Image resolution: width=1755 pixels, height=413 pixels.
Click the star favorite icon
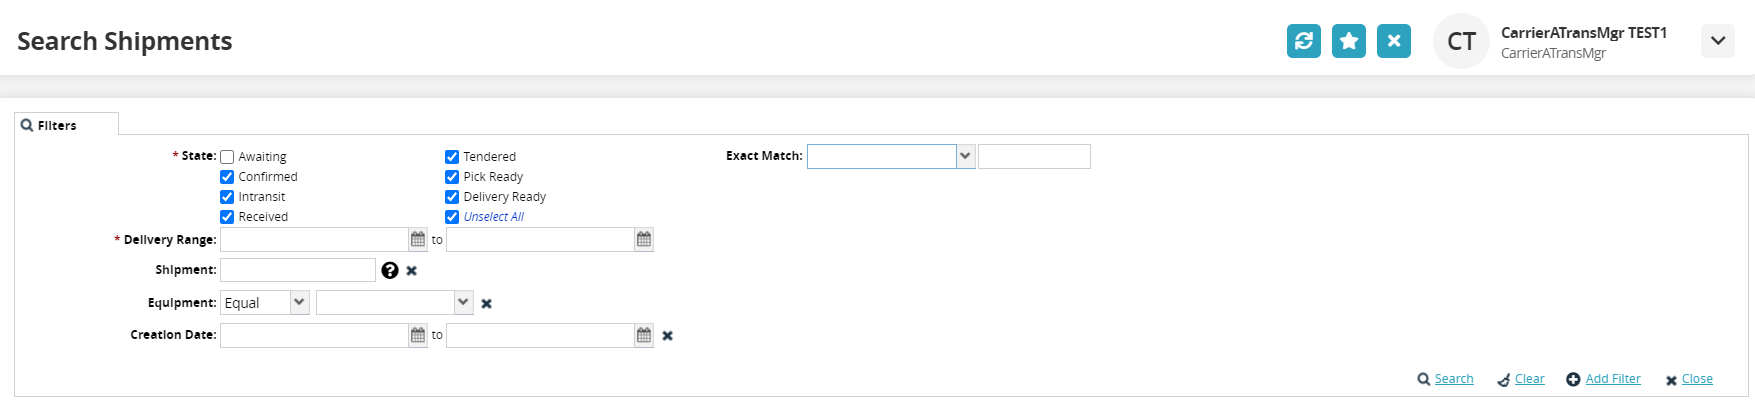point(1348,41)
